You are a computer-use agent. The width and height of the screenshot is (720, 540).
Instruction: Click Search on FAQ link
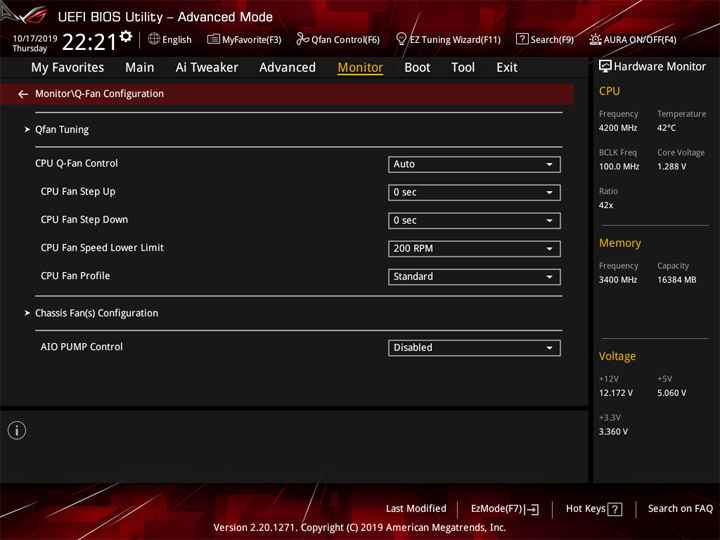click(681, 509)
